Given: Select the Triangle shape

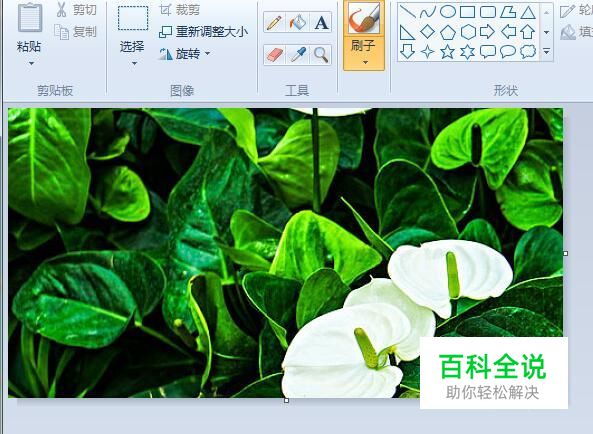Looking at the screenshot, I should click(x=528, y=12).
